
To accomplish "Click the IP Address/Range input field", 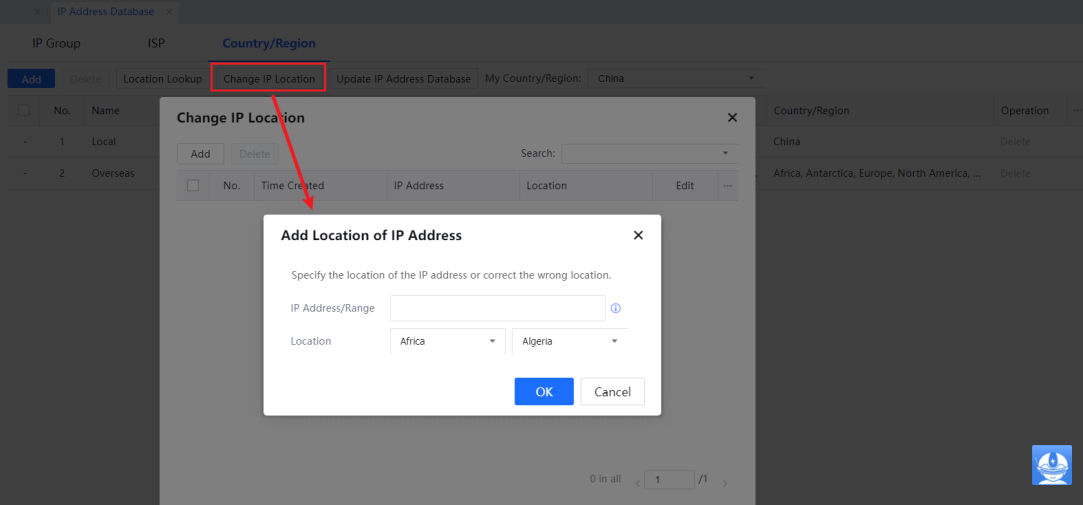I will click(x=497, y=308).
